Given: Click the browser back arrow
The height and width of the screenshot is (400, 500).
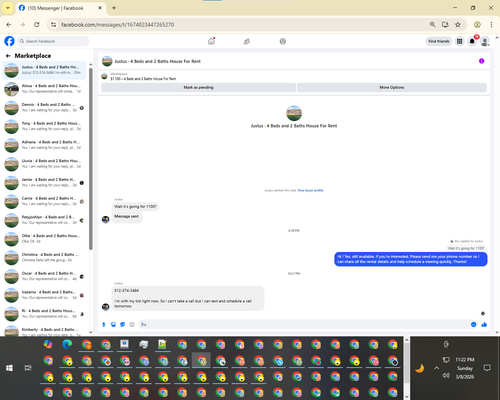Looking at the screenshot, I should coord(9,25).
